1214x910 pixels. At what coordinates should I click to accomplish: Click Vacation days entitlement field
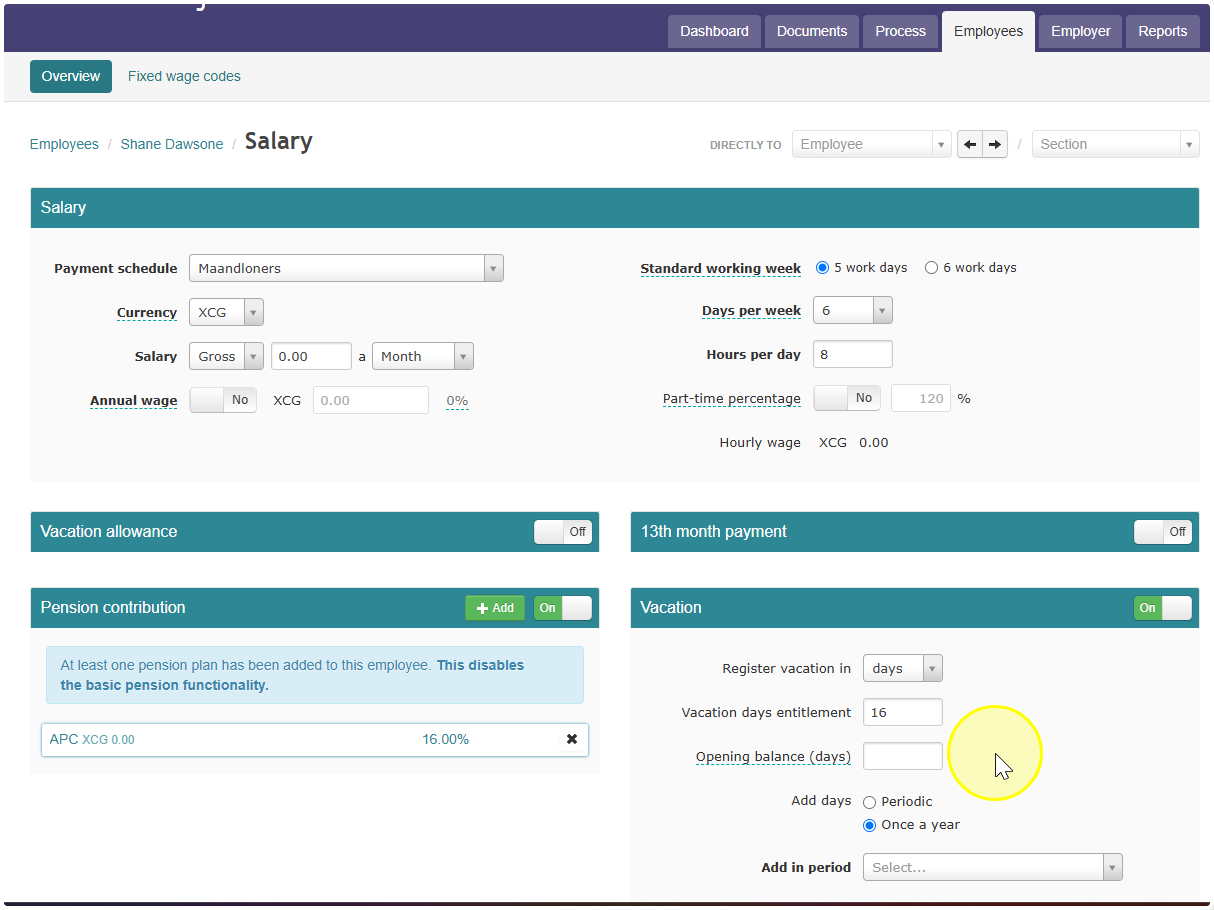(x=903, y=712)
